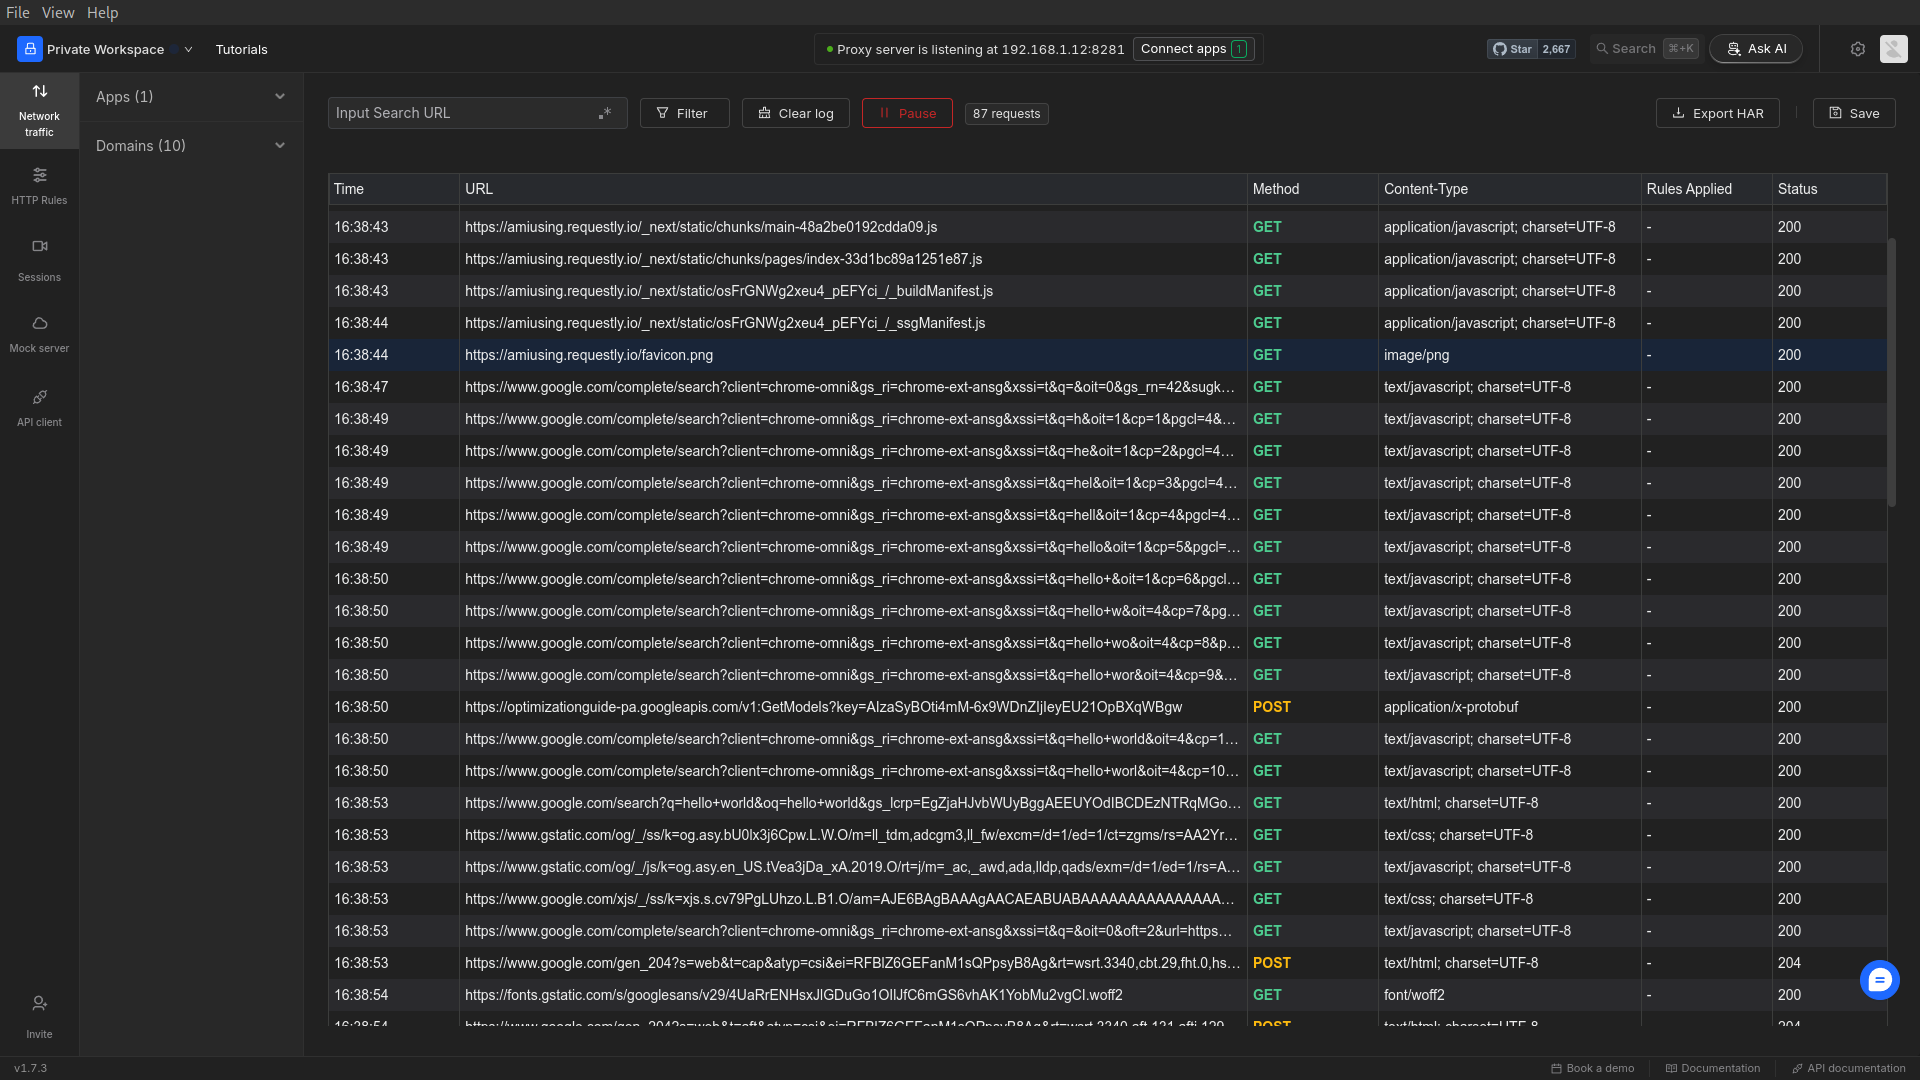
Task: Open the View menu
Action: [58, 13]
